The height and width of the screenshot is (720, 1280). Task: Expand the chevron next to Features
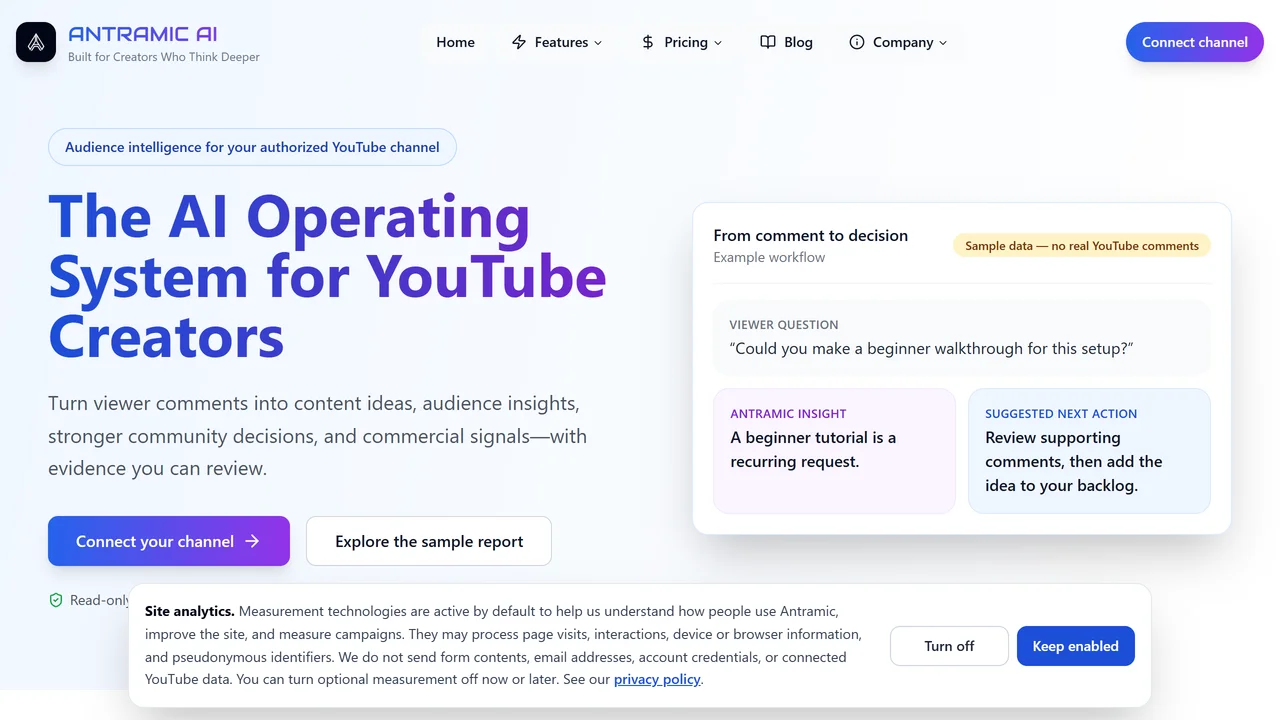[x=598, y=43]
